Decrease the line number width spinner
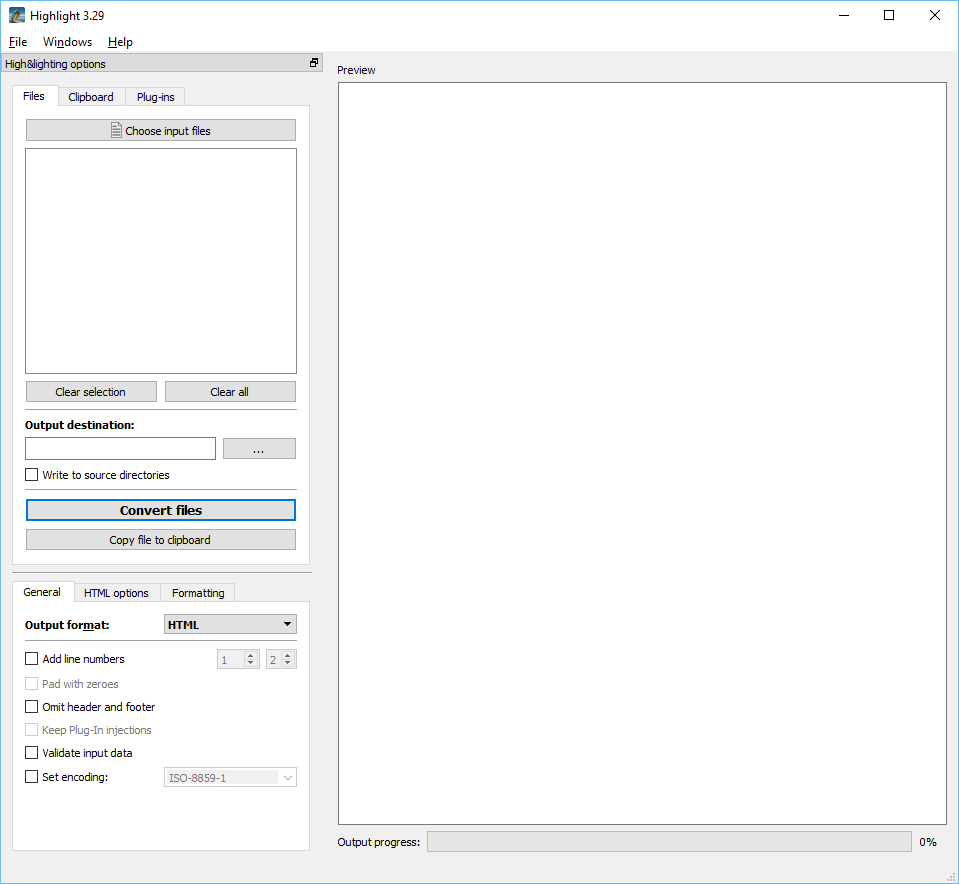Screen dimensions: 959x884 tap(288, 663)
